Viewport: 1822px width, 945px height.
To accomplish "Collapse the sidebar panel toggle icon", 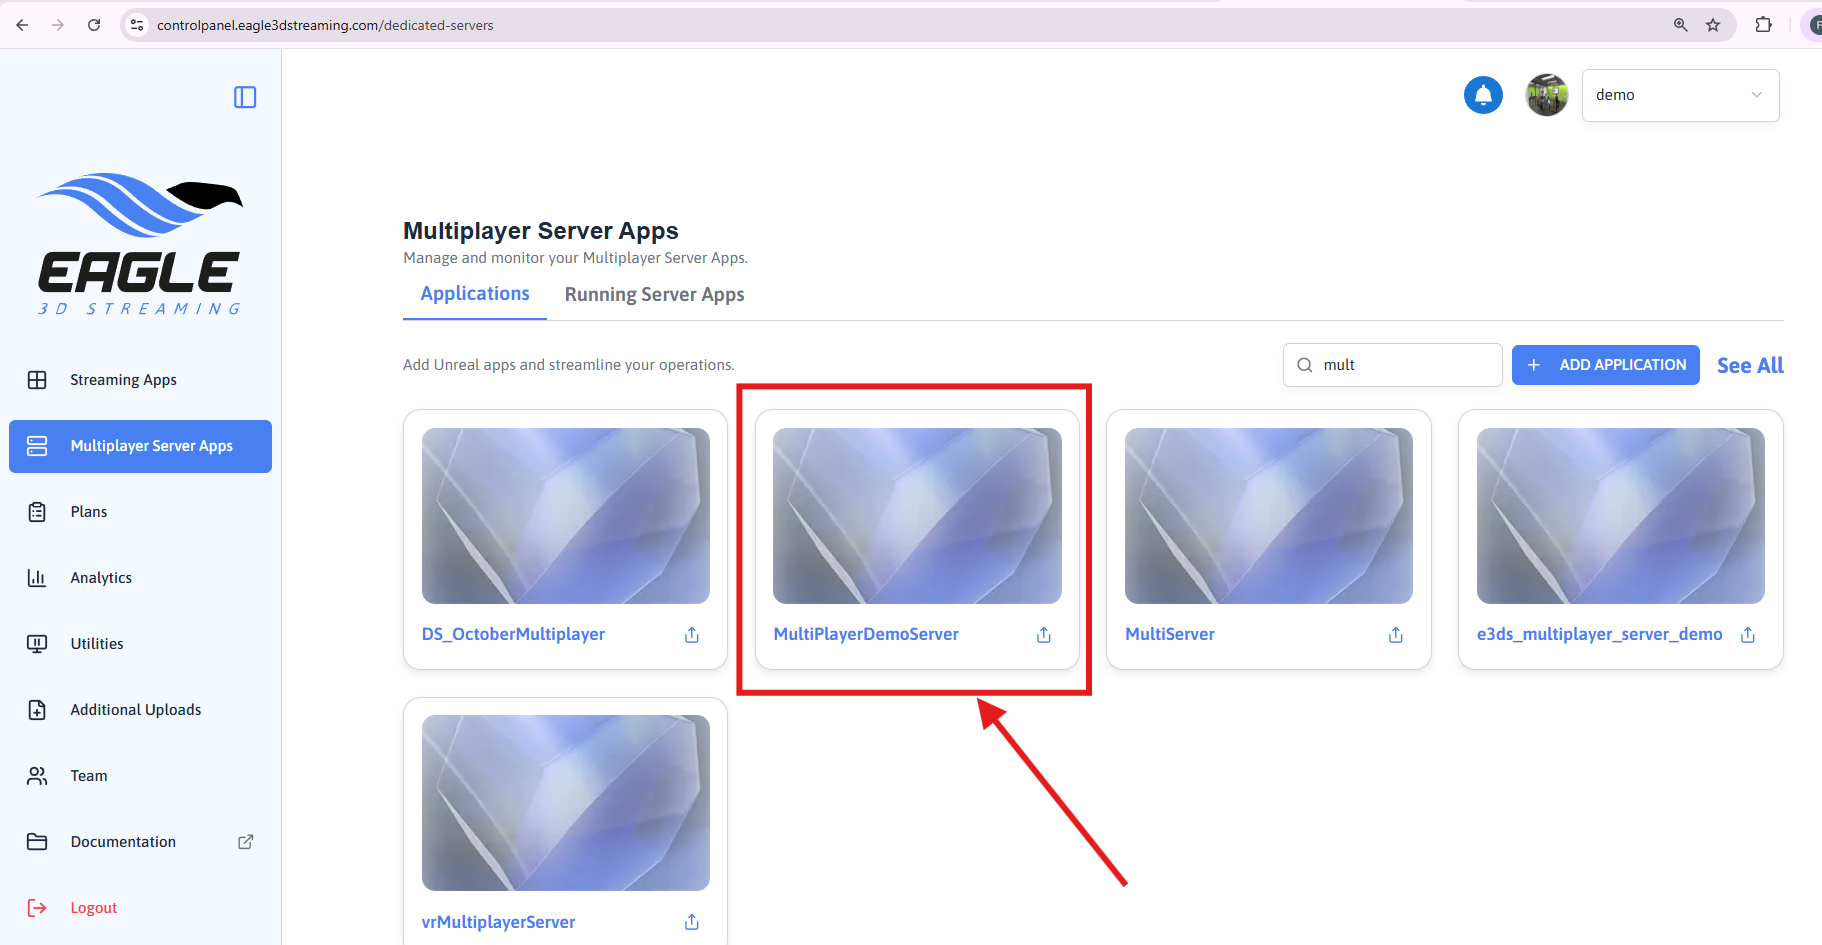I will [x=245, y=97].
